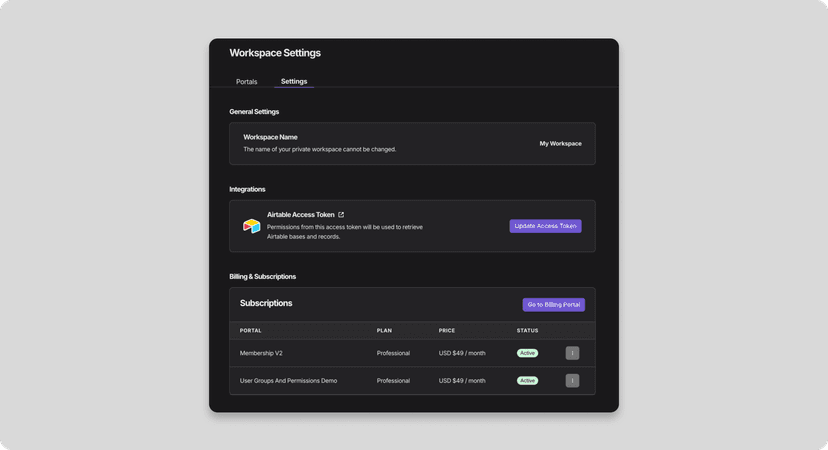Click Active status badge of User Groups Demo

point(527,381)
